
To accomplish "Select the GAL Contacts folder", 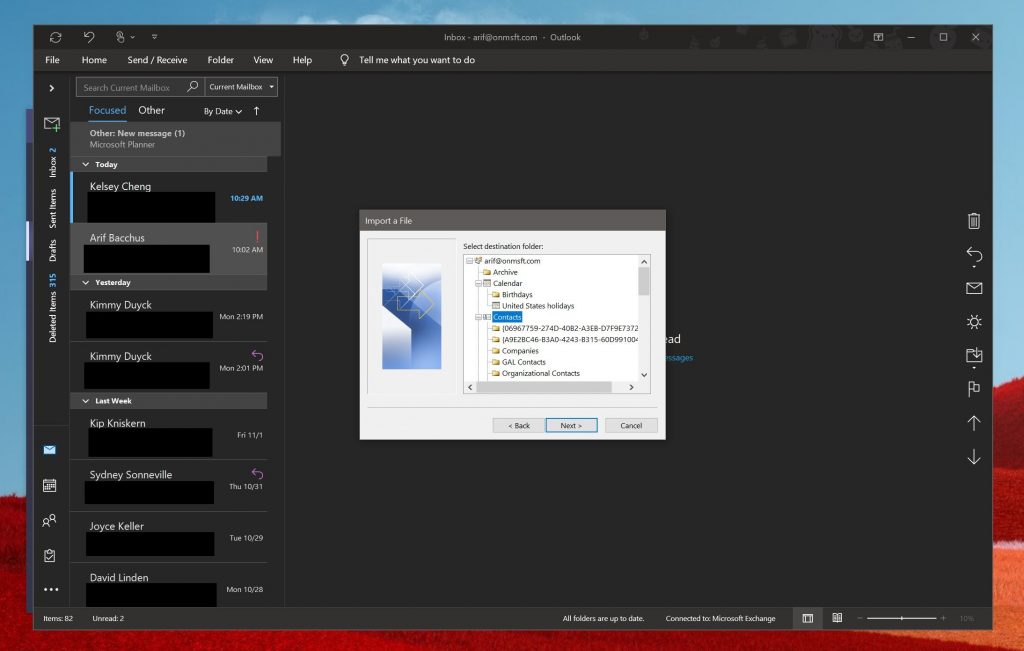I will click(523, 362).
